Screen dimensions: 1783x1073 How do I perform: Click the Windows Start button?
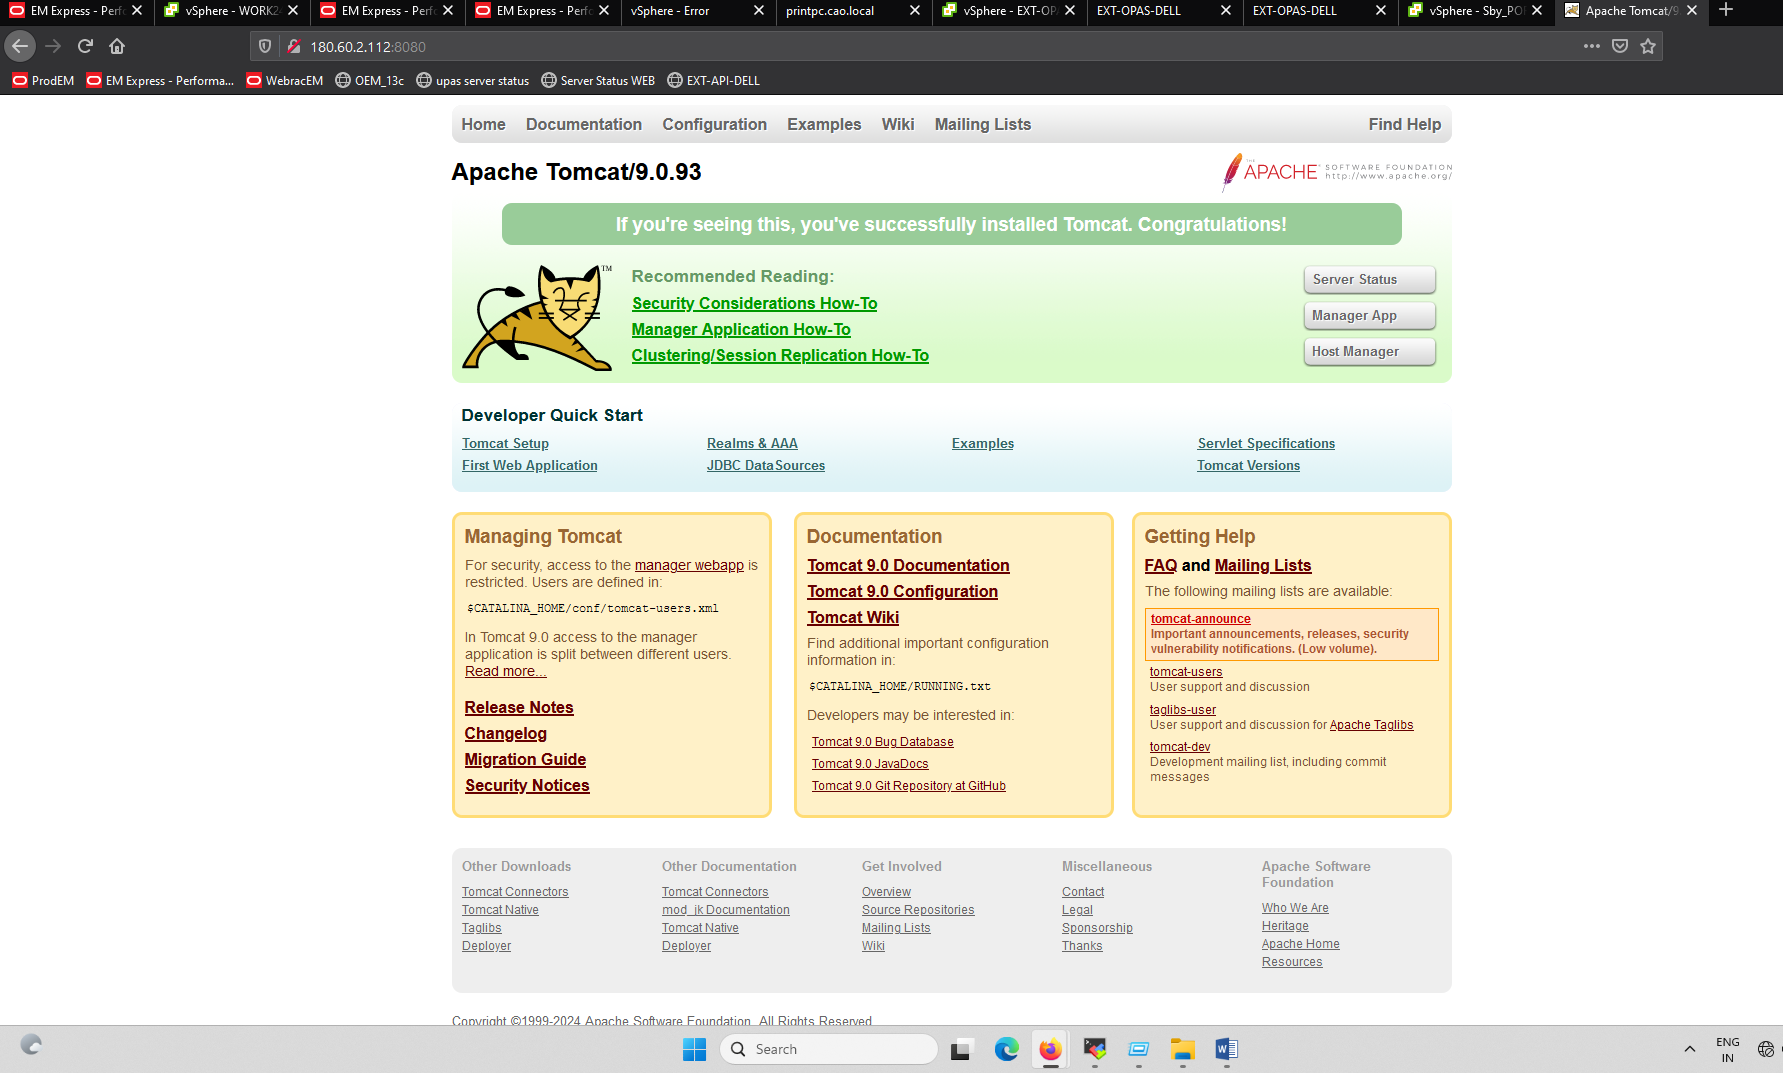point(694,1049)
